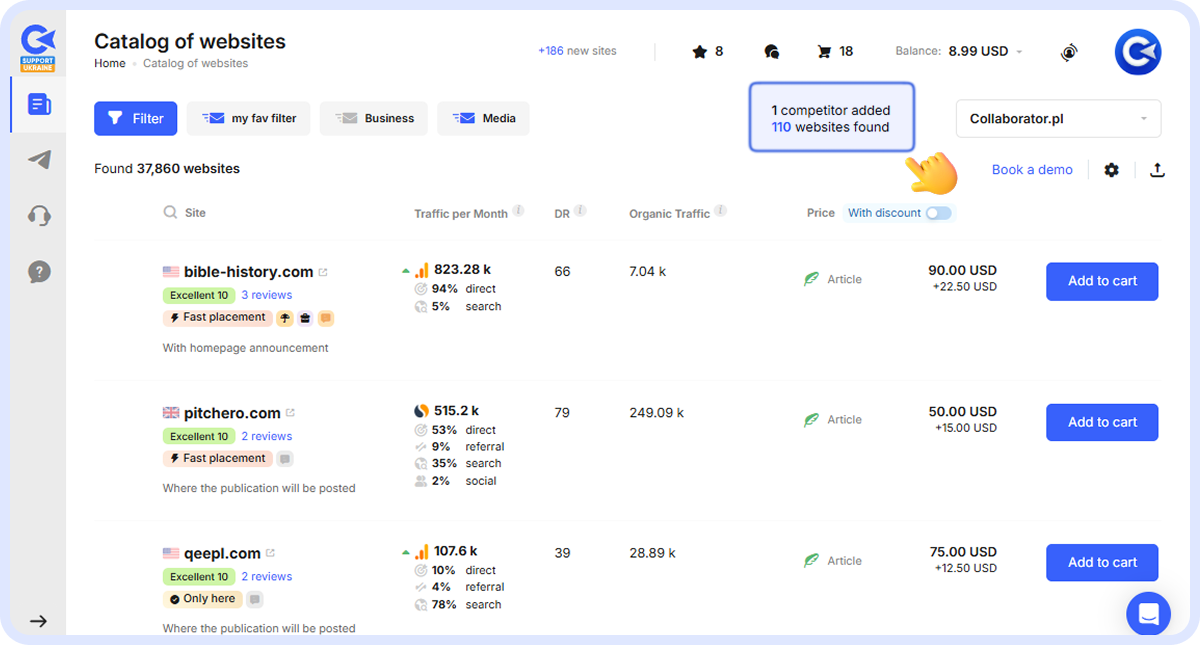
Task: Select the Media filter preset
Action: click(483, 118)
